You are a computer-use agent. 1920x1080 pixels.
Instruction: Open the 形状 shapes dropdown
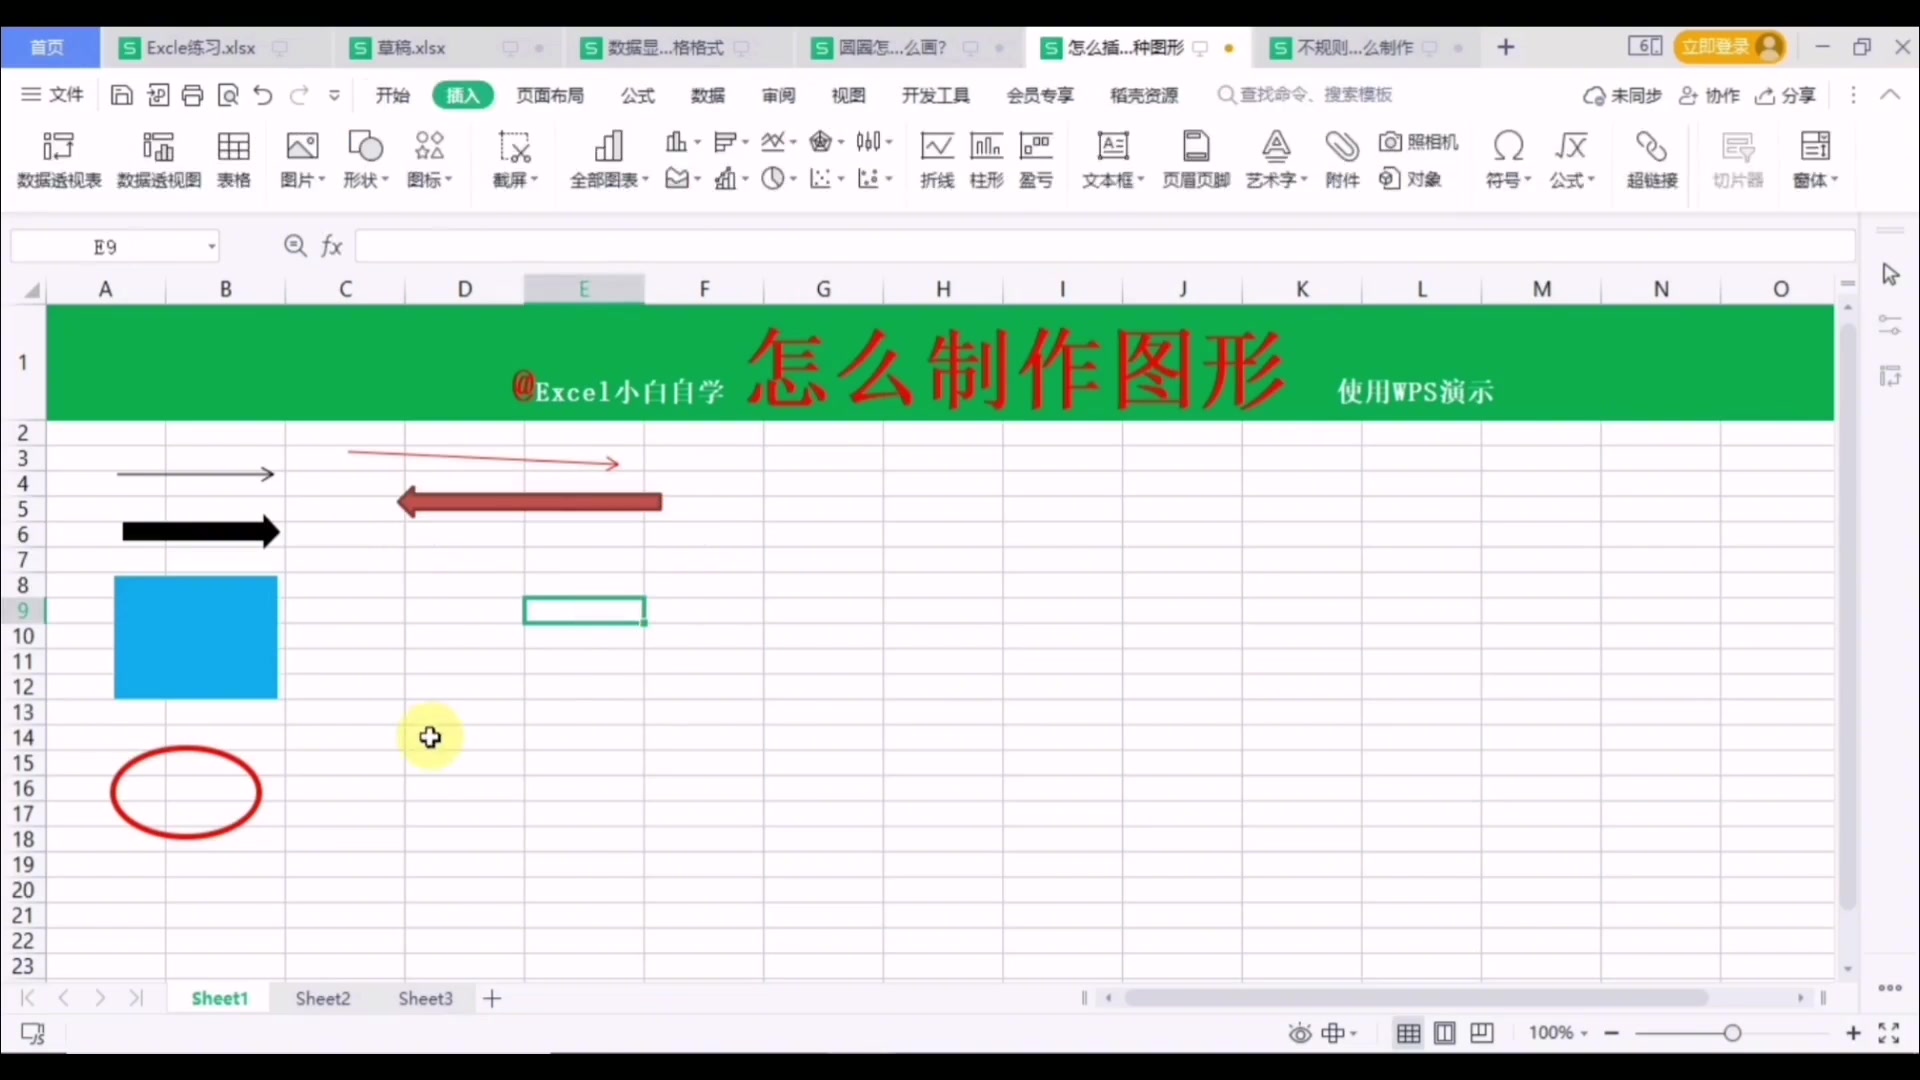[x=366, y=160]
